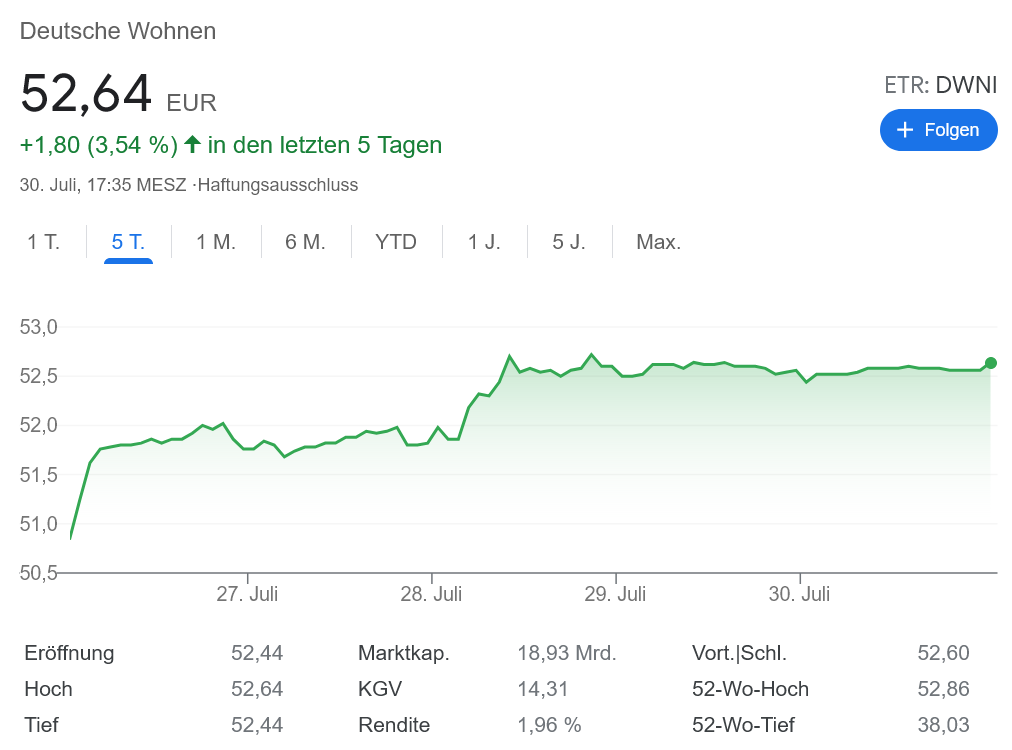Show the 5 J. chart range
Viewport: 1012px width, 750px height.
(x=569, y=242)
